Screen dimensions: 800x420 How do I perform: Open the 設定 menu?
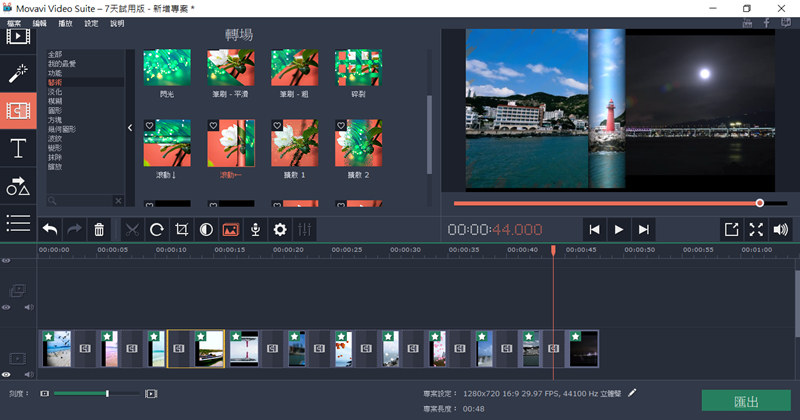click(x=91, y=22)
